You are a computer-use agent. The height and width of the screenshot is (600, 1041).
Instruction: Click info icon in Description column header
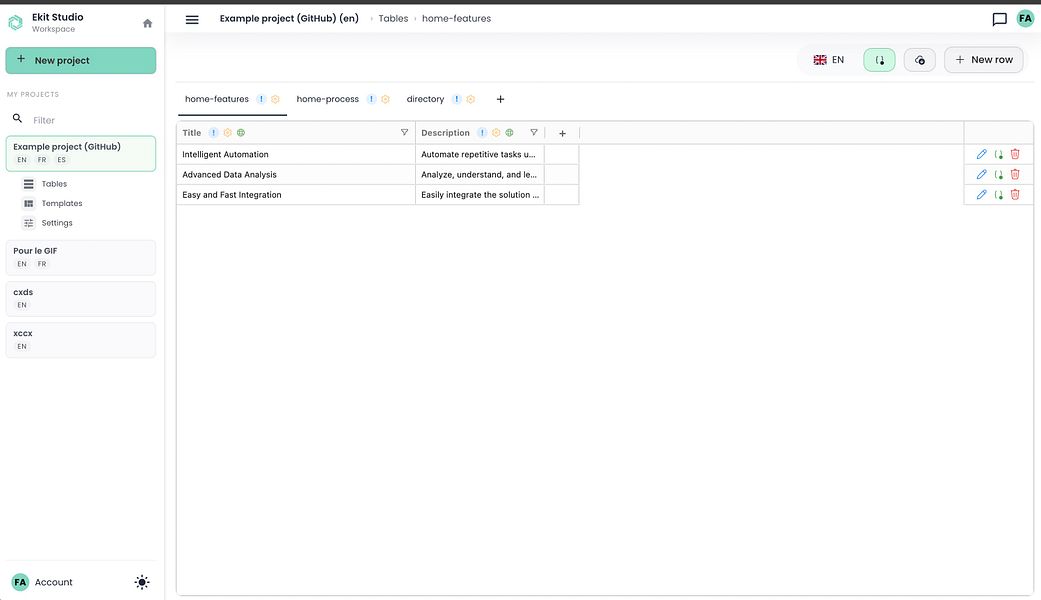[x=482, y=133]
